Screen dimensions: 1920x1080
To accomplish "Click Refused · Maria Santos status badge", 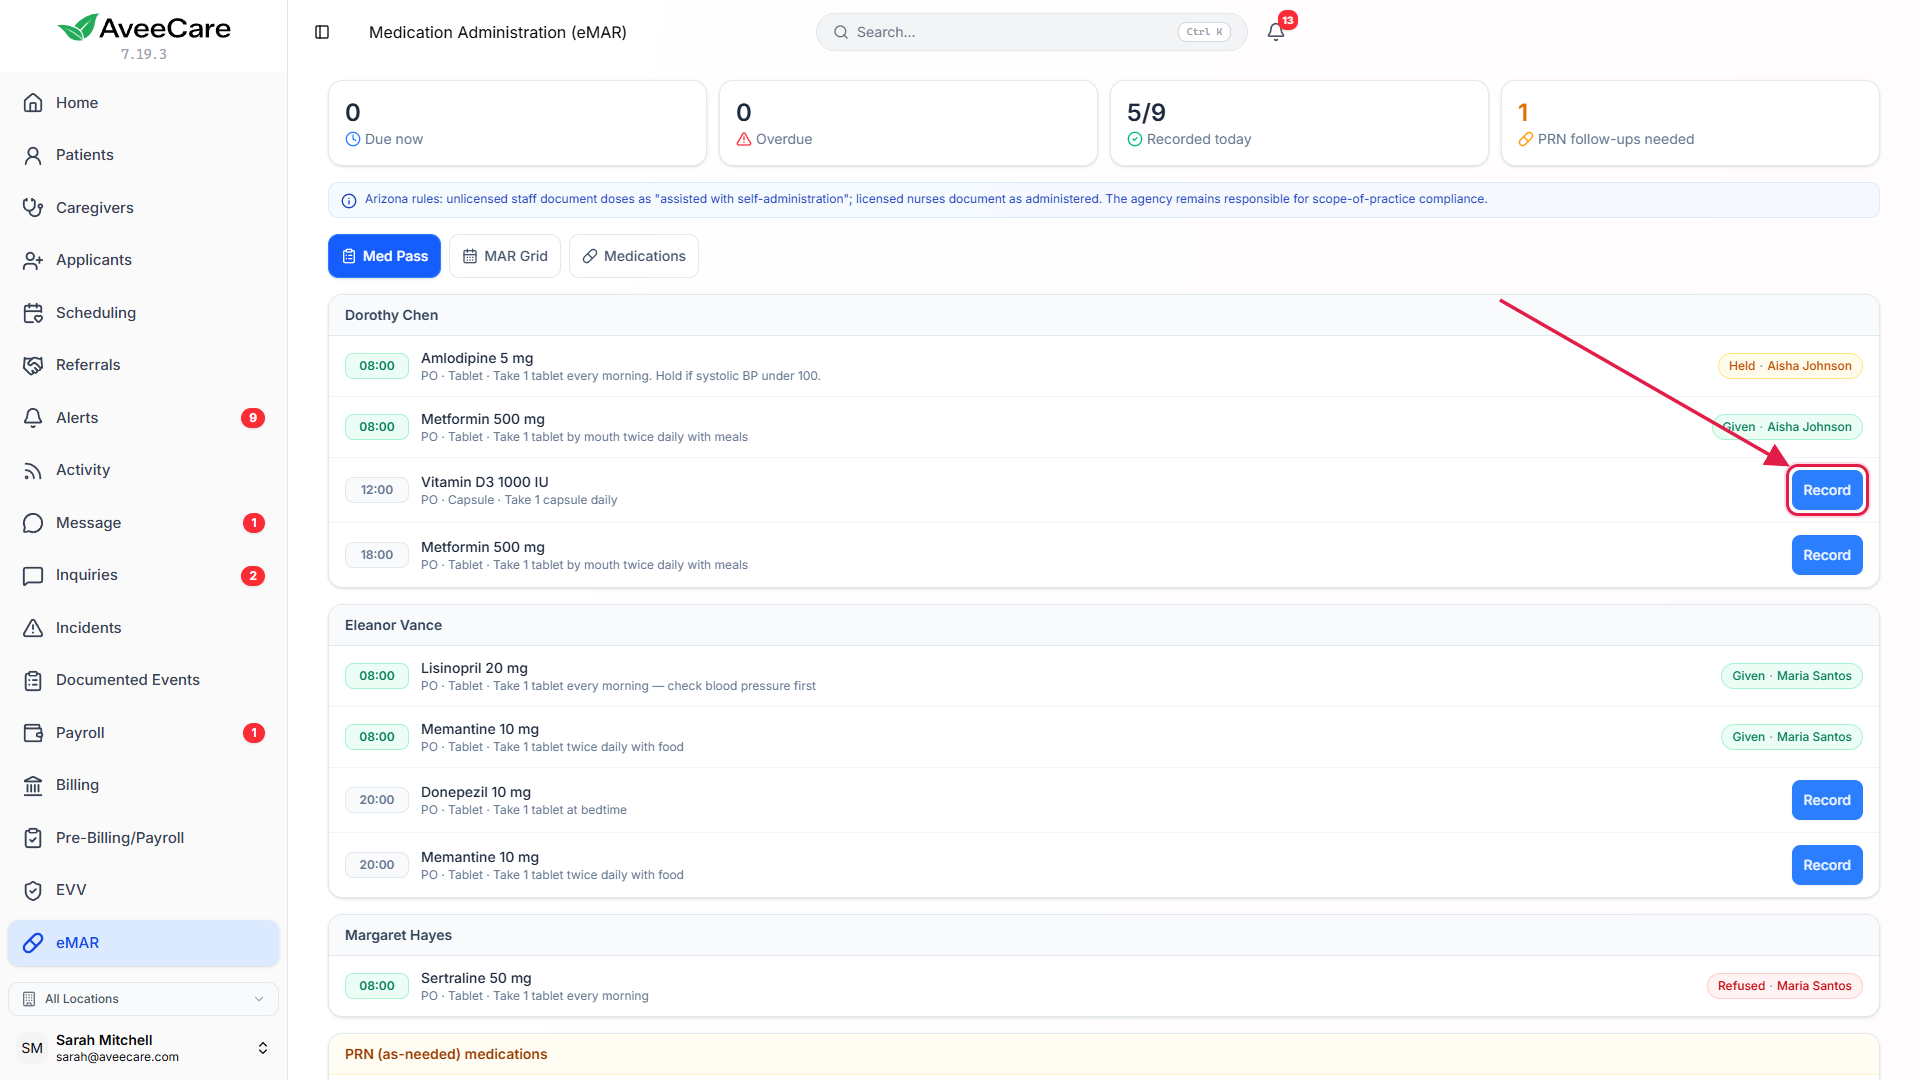I will pyautogui.click(x=1784, y=986).
